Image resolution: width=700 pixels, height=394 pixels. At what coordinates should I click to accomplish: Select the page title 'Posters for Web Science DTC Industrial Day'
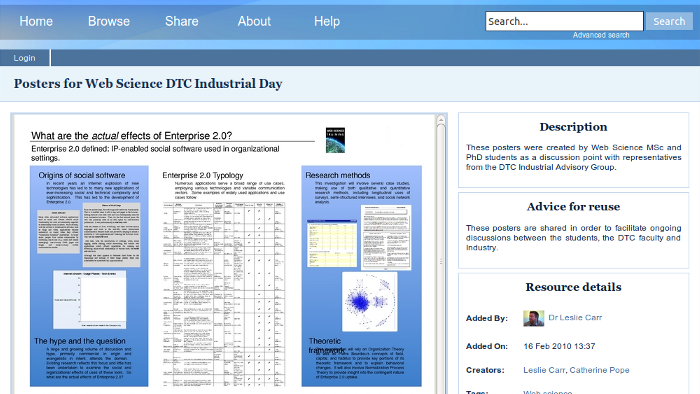[x=148, y=84]
